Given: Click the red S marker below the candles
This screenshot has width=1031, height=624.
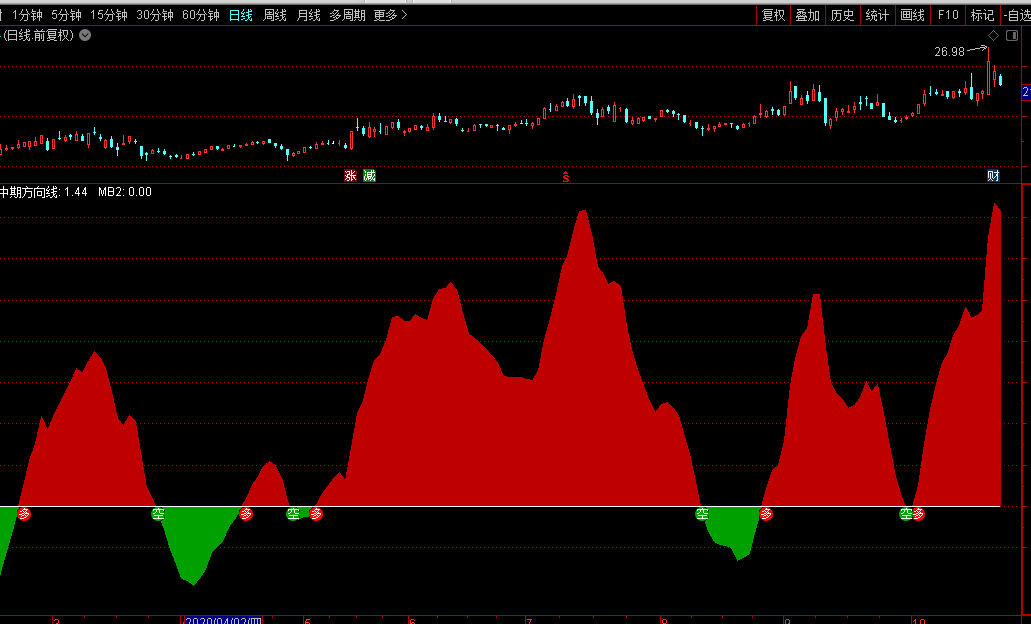Looking at the screenshot, I should click(x=566, y=177).
